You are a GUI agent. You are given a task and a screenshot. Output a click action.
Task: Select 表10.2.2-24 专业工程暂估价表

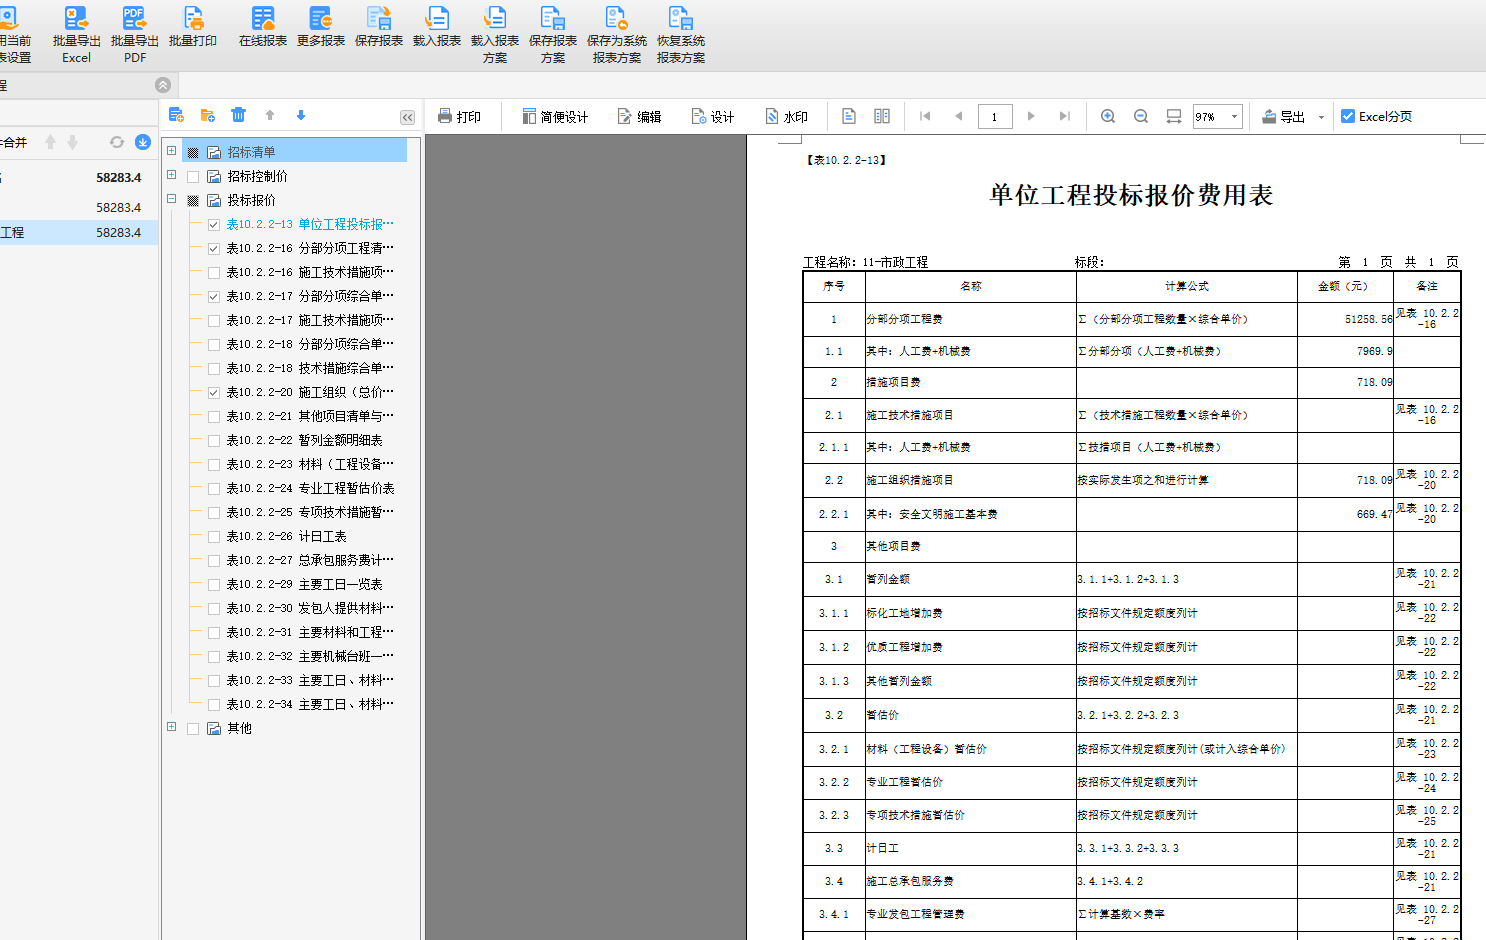pyautogui.click(x=310, y=488)
